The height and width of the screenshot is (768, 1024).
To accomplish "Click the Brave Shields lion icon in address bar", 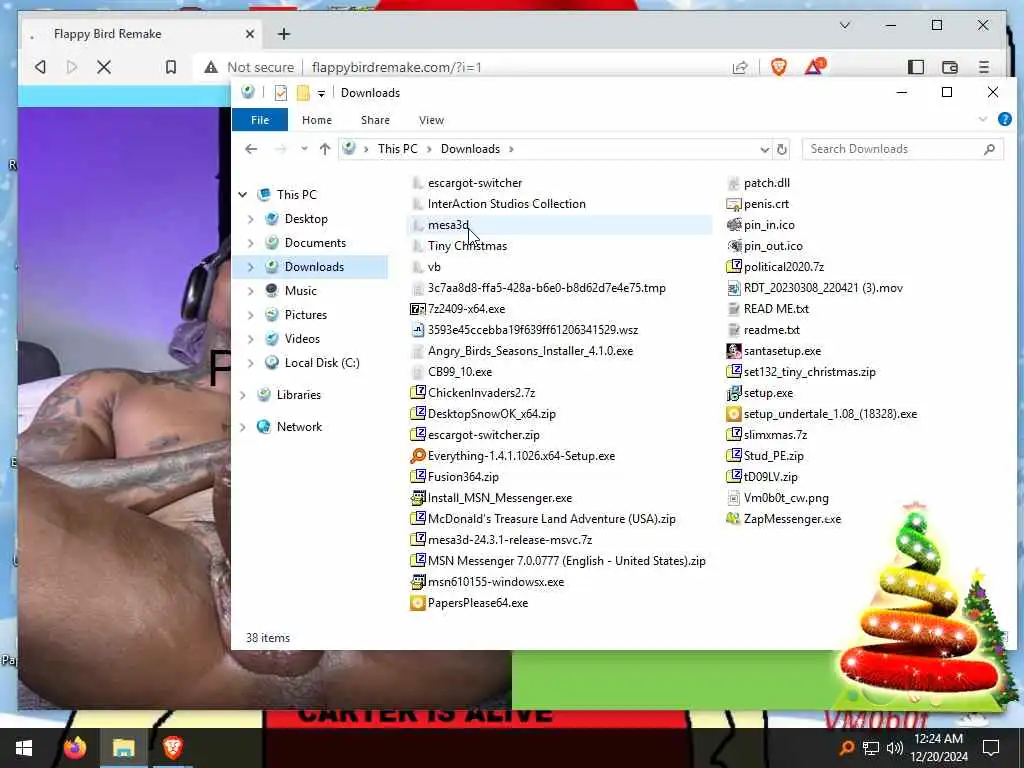I will 778,67.
